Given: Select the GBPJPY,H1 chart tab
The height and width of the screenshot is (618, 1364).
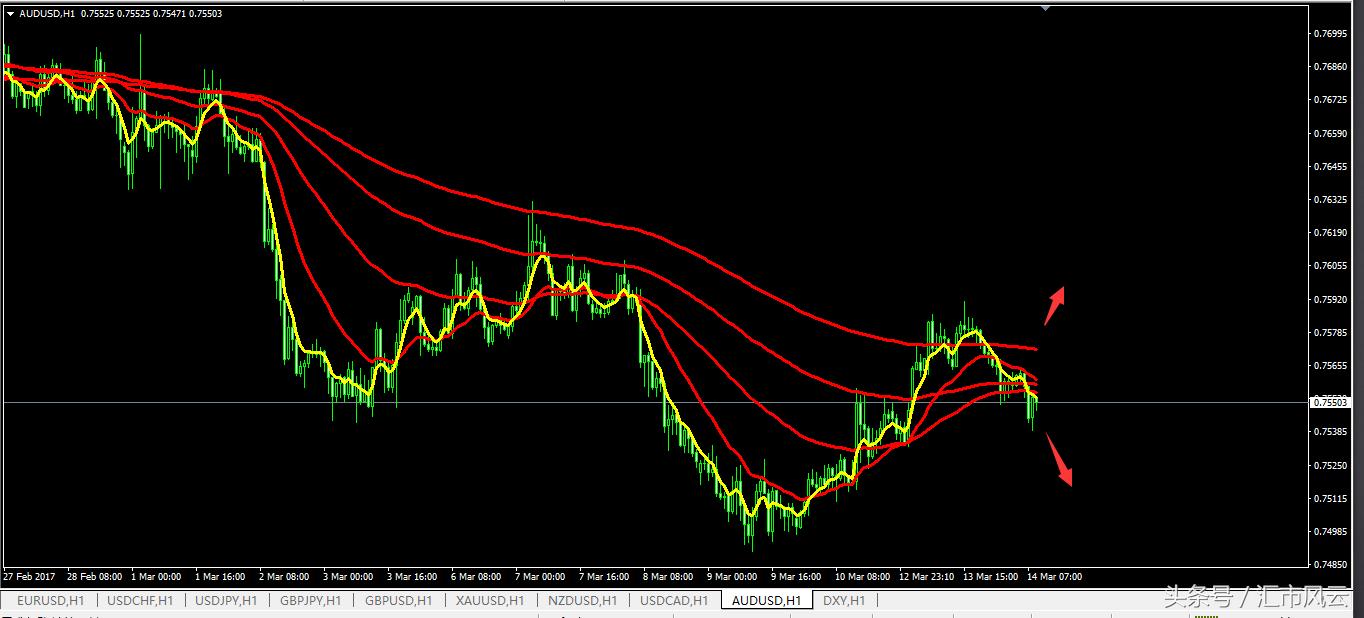Looking at the screenshot, I should click(x=311, y=600).
